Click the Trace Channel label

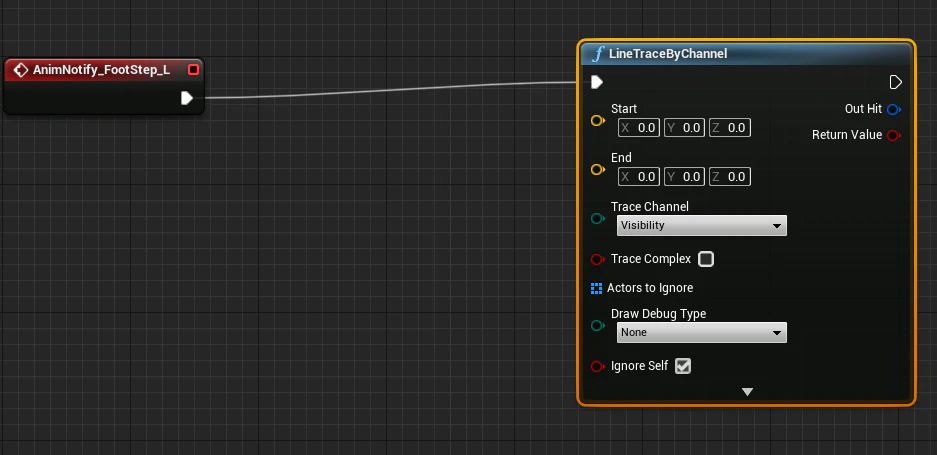[650, 207]
